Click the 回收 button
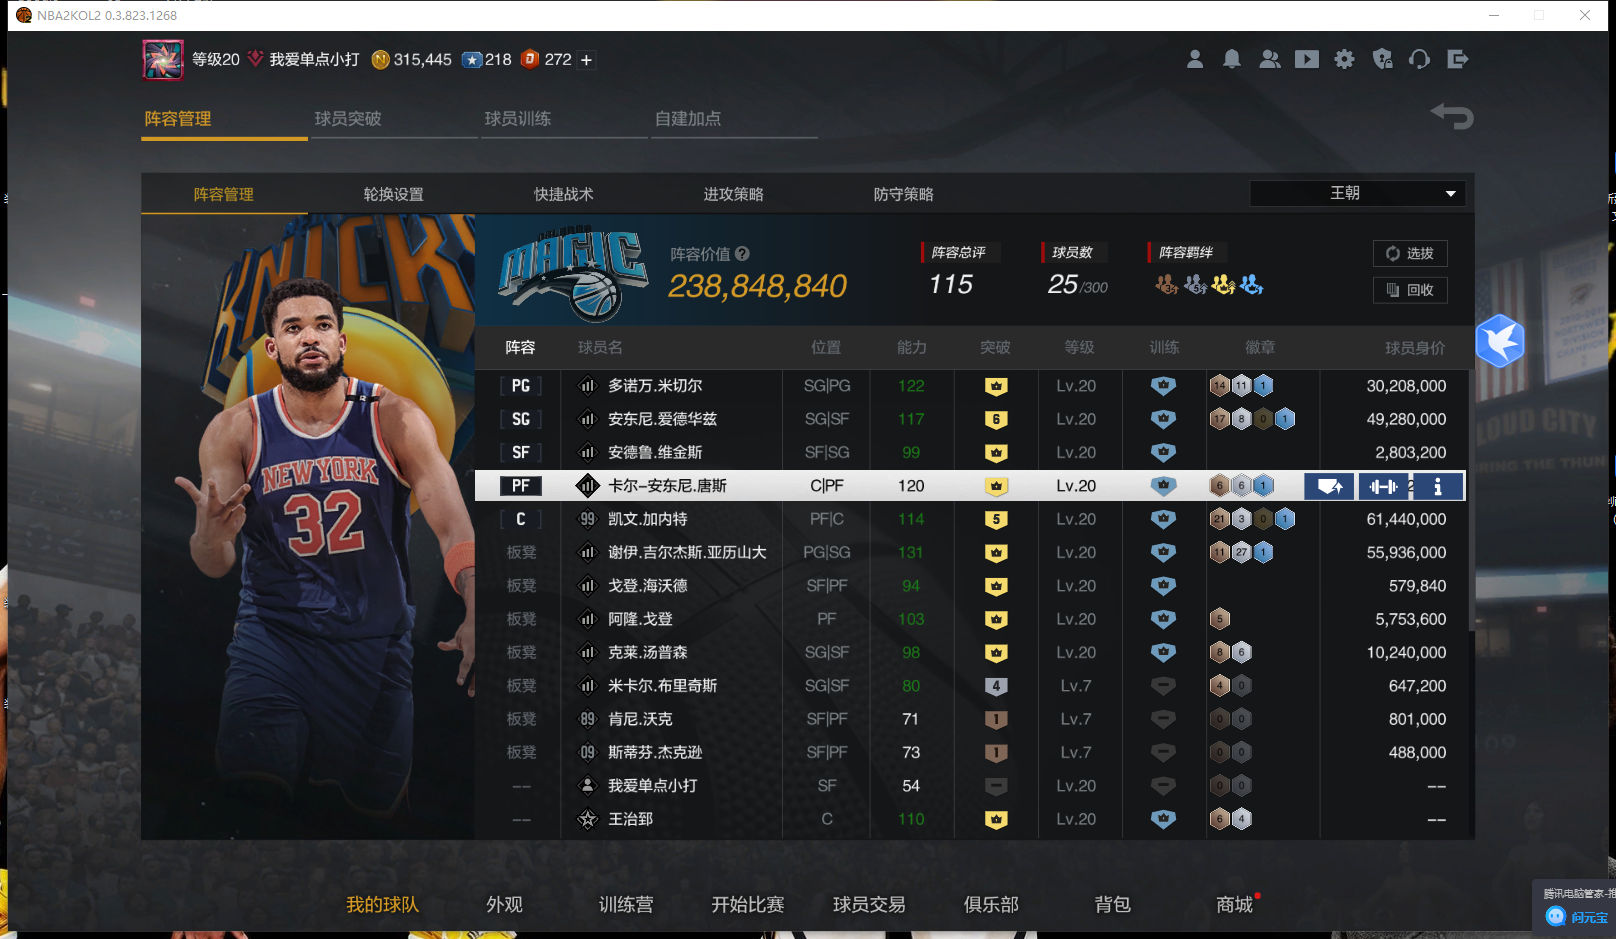This screenshot has width=1616, height=939. tap(1410, 290)
